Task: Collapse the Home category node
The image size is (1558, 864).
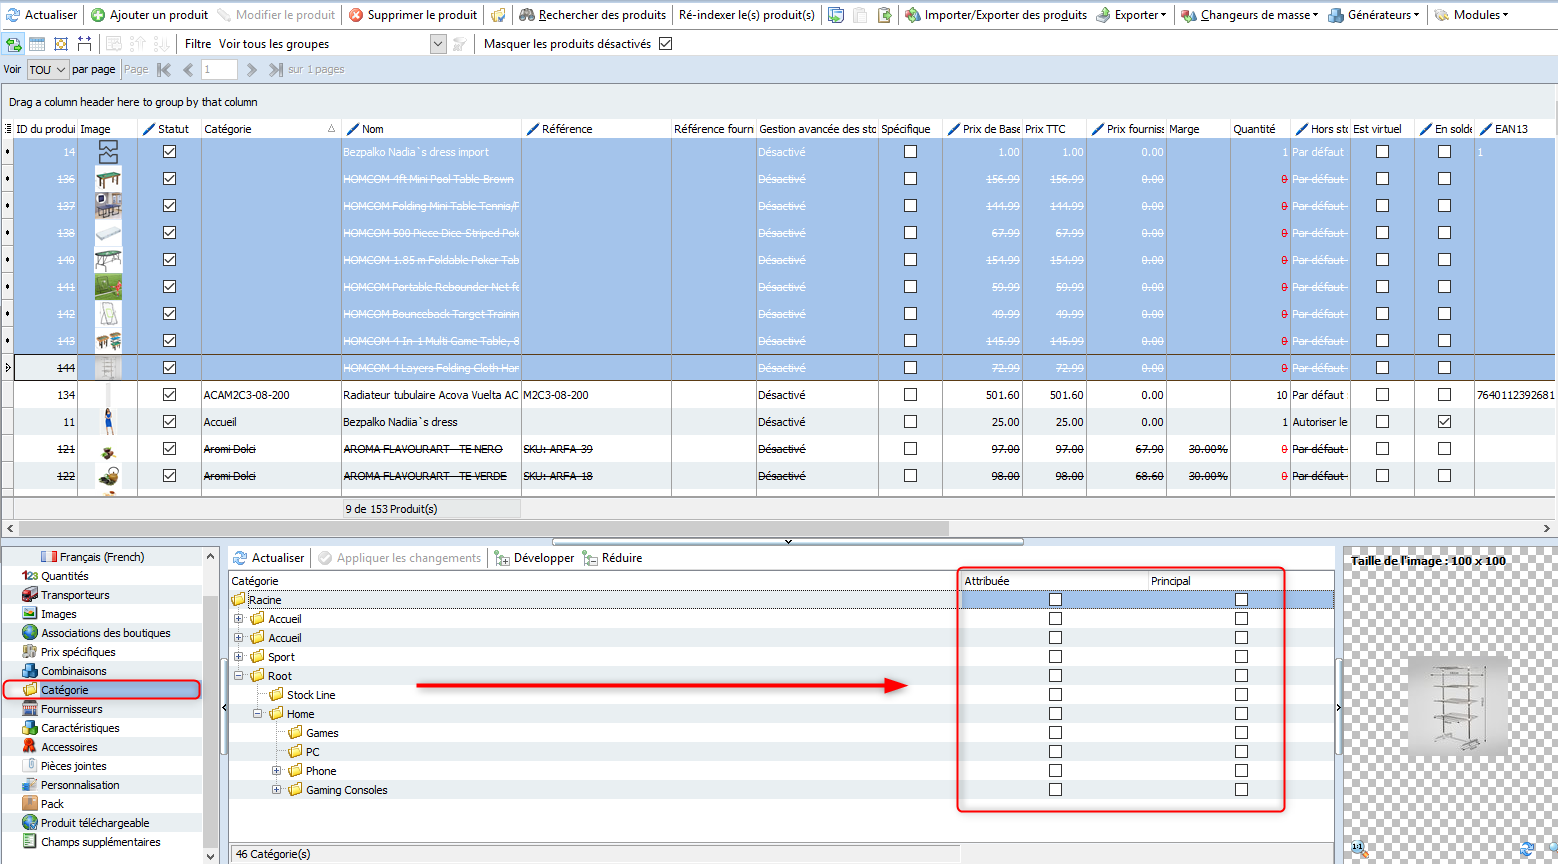Action: tap(258, 714)
